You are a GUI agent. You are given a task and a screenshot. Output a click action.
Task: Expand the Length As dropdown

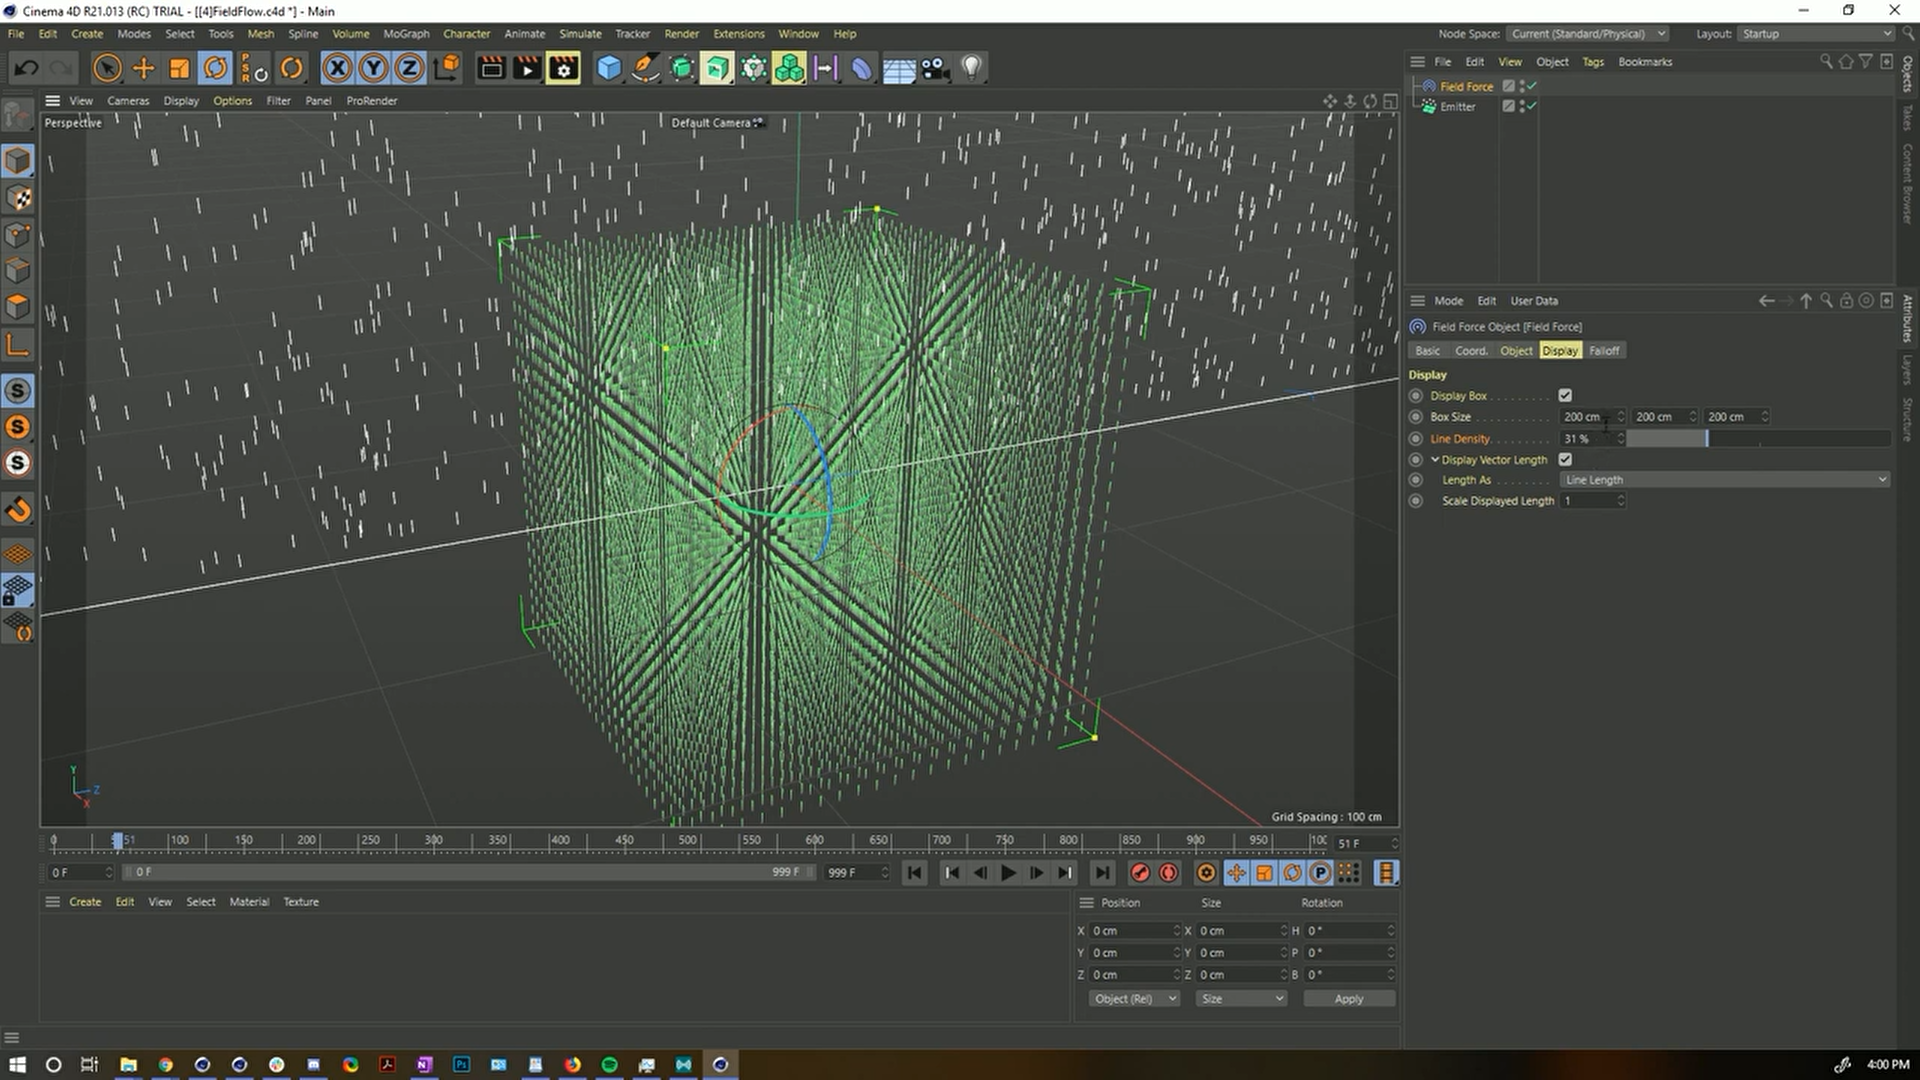click(1882, 479)
